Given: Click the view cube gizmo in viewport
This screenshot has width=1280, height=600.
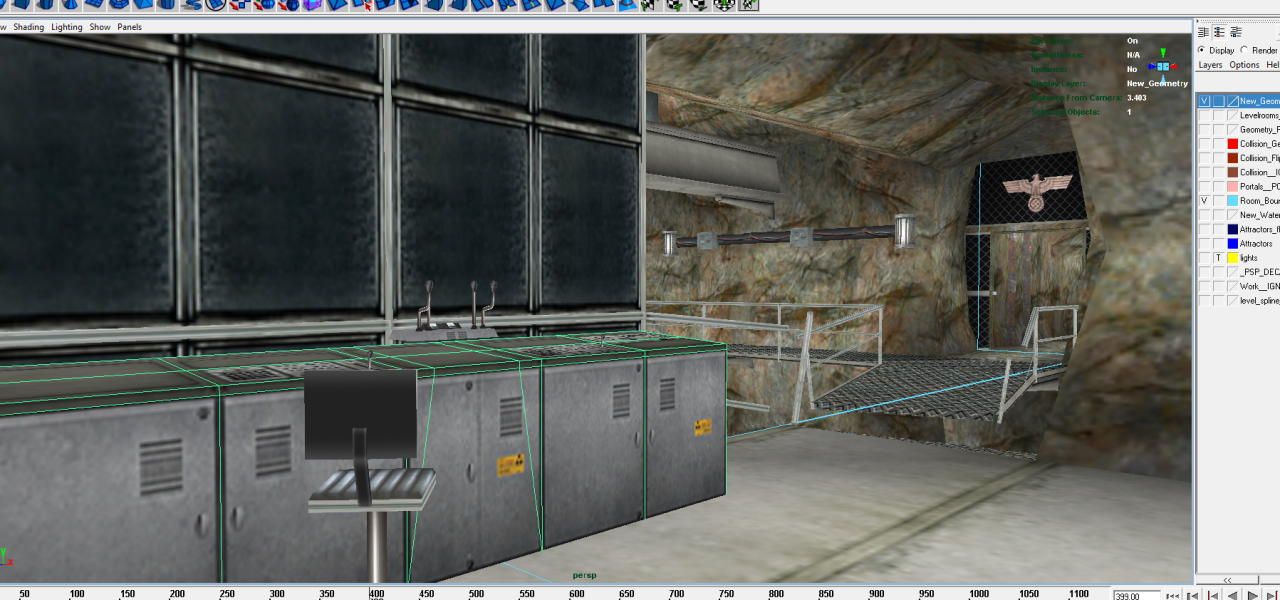Looking at the screenshot, I should [1162, 66].
